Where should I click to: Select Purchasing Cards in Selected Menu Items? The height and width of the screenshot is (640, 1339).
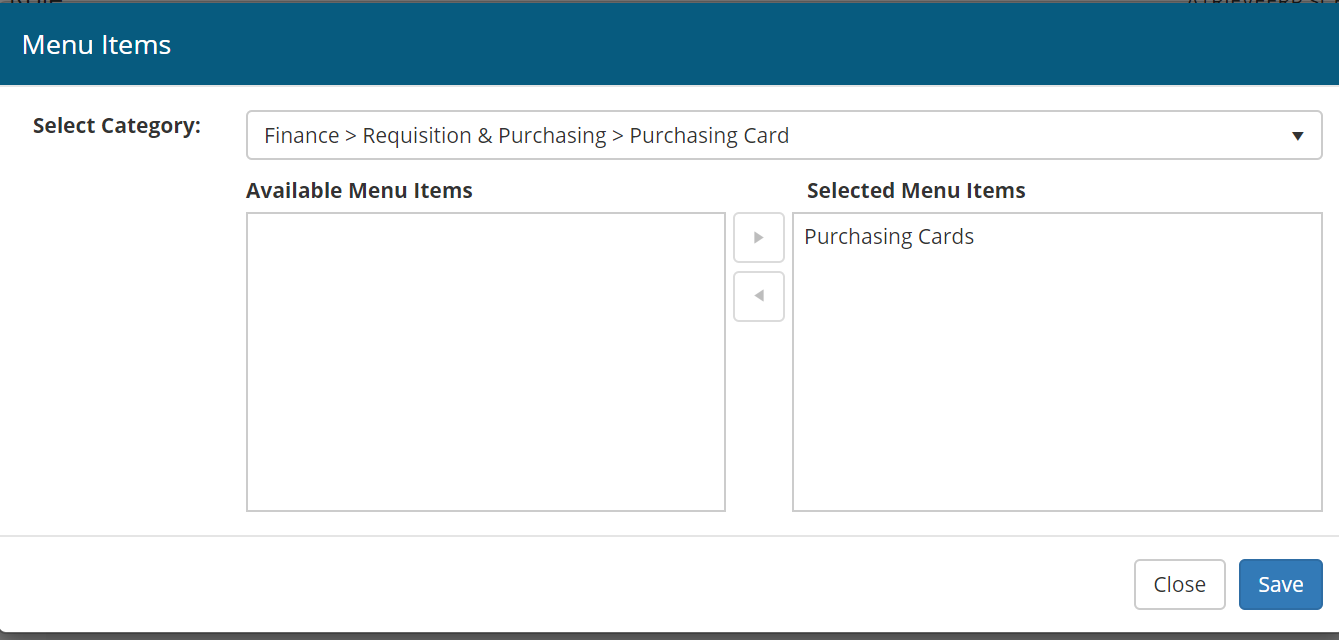[889, 237]
